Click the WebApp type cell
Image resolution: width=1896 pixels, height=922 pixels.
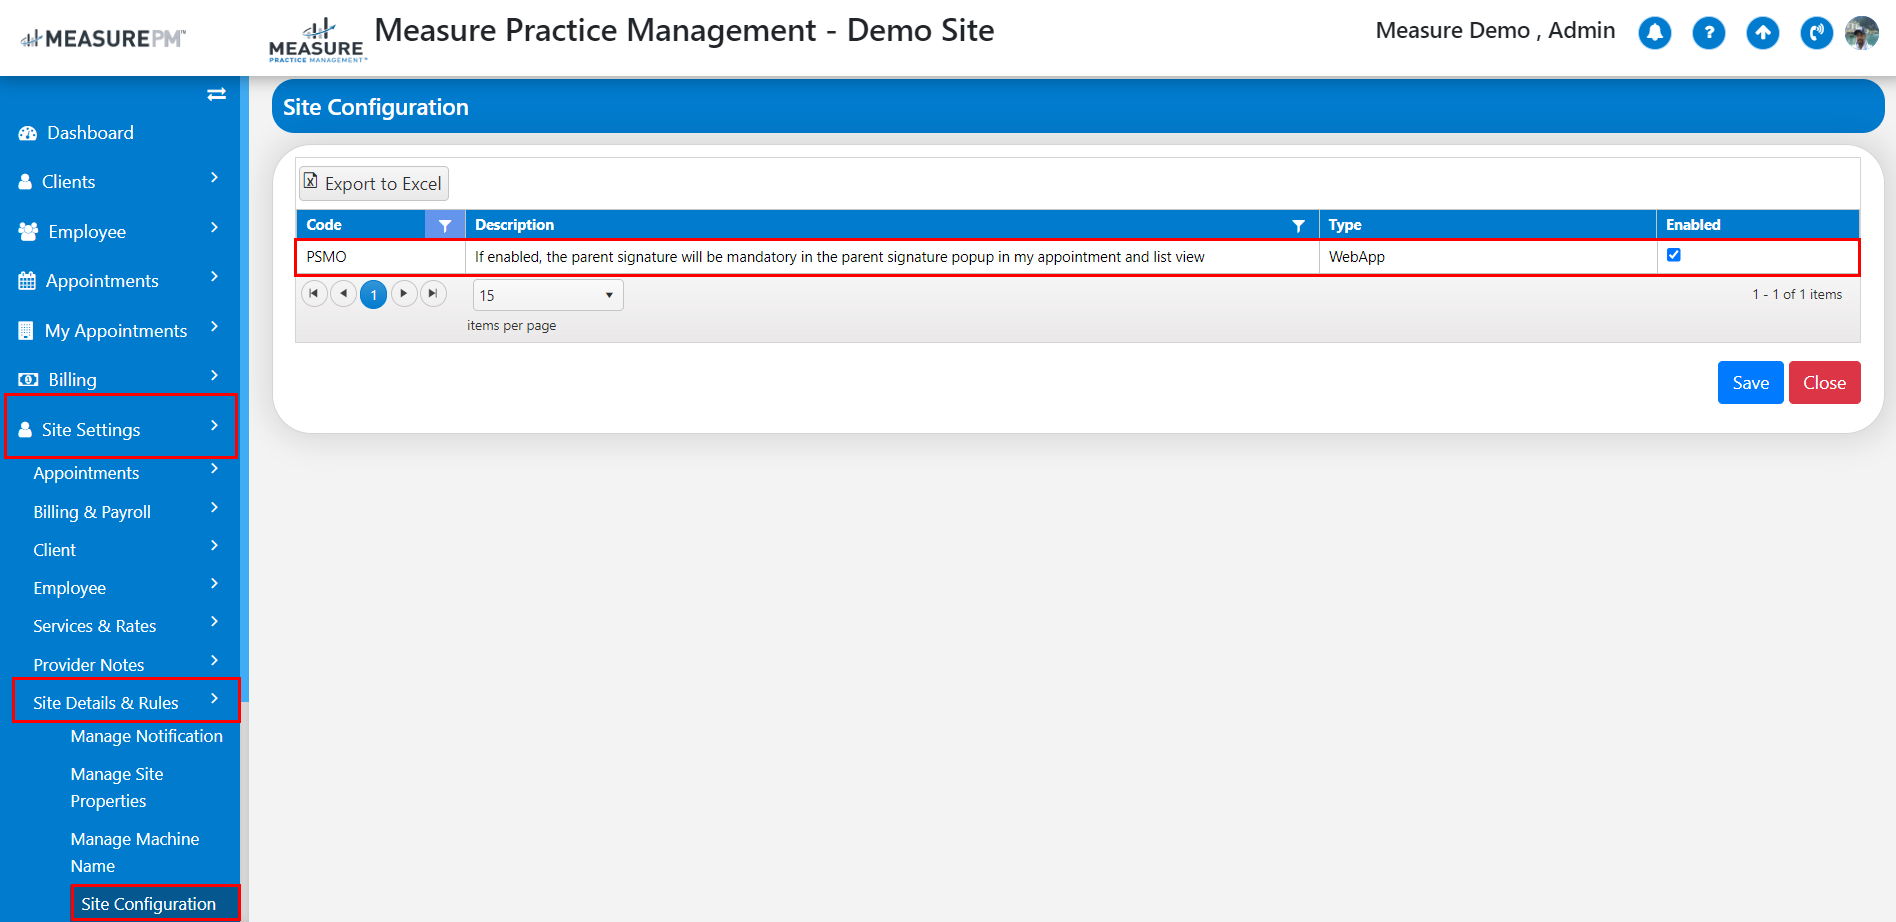(1488, 257)
